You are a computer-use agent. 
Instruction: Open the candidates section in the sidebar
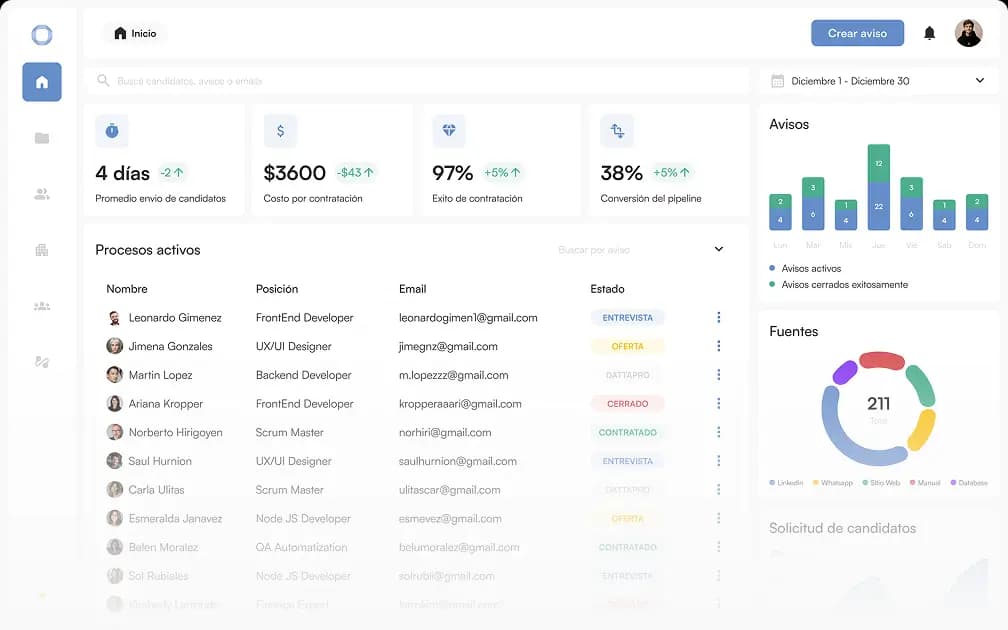coord(41,194)
